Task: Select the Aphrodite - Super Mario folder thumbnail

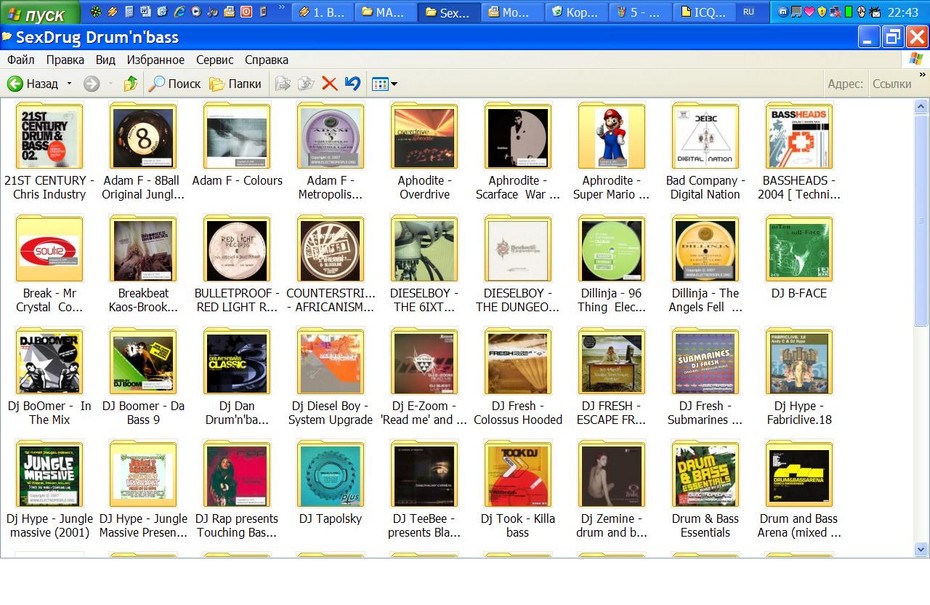Action: coord(611,137)
